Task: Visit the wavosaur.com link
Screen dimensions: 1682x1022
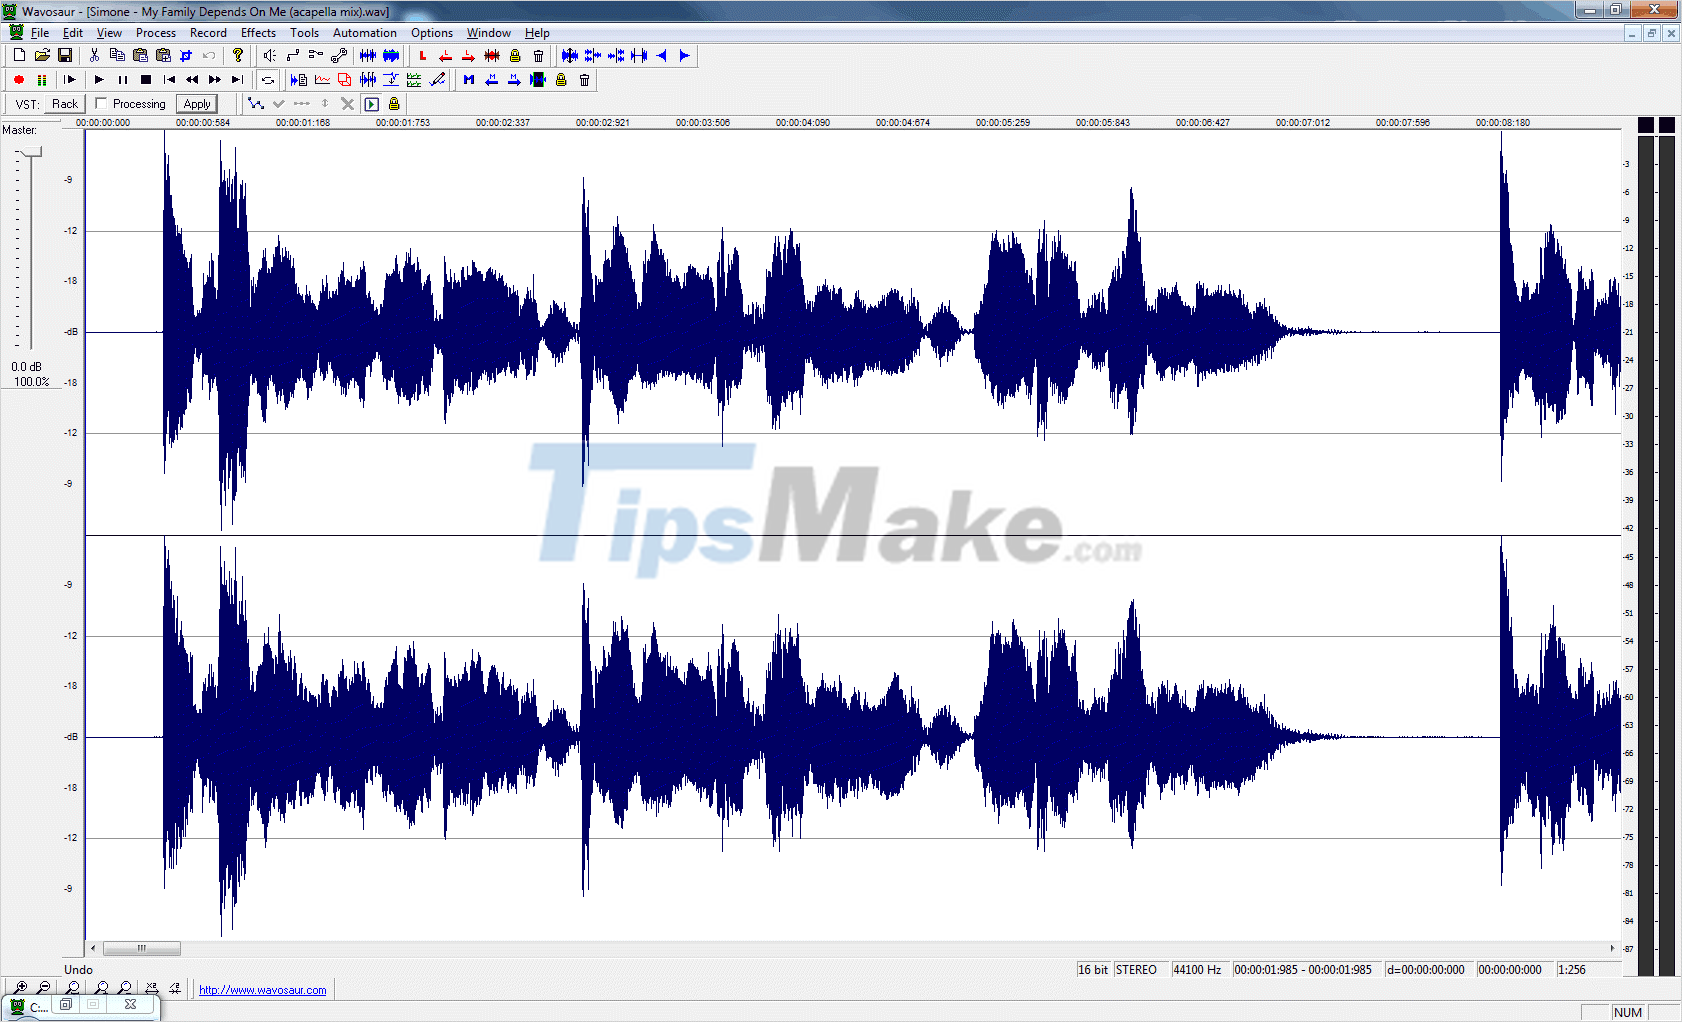Action: 263,989
